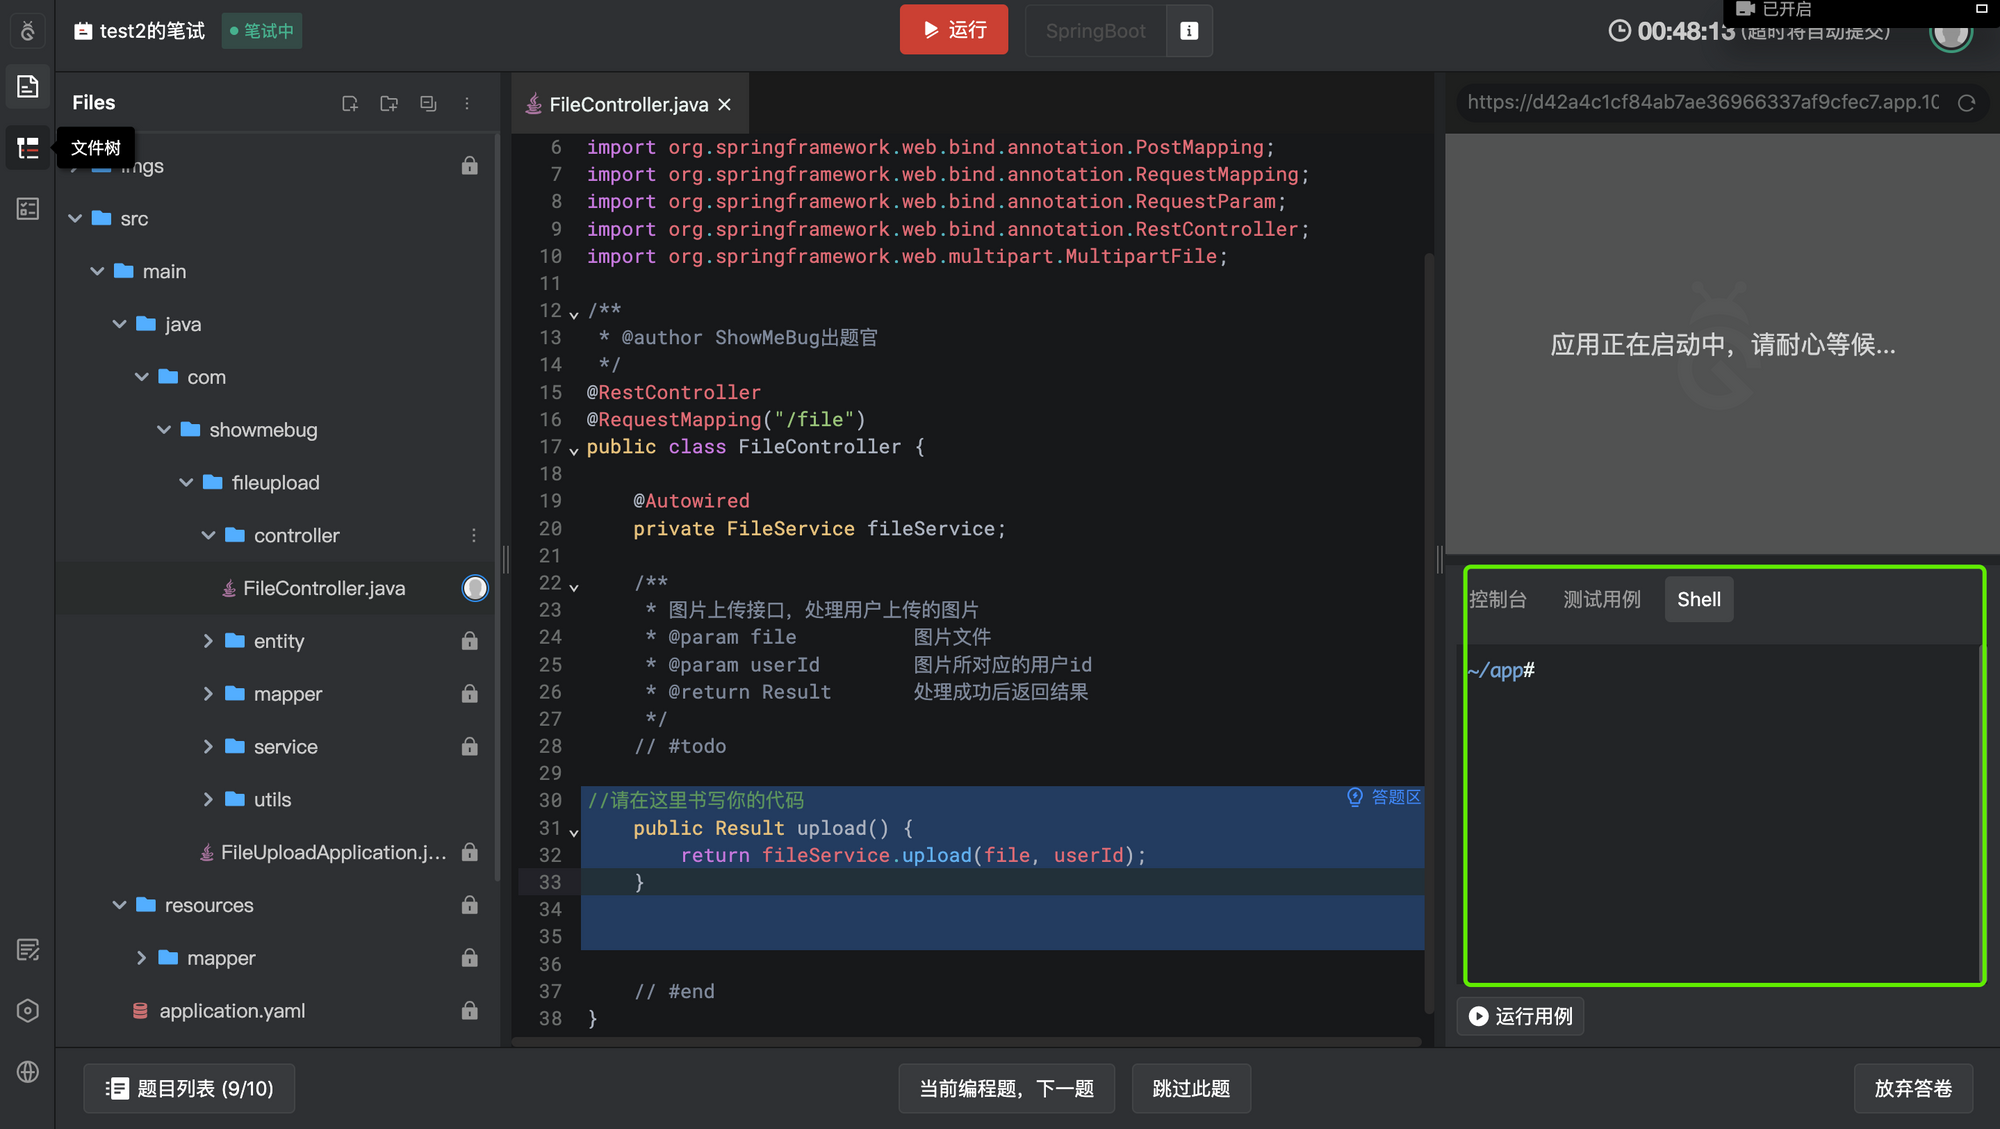Close the FileController.java tab
Viewport: 2000px width, 1129px height.
pos(725,104)
